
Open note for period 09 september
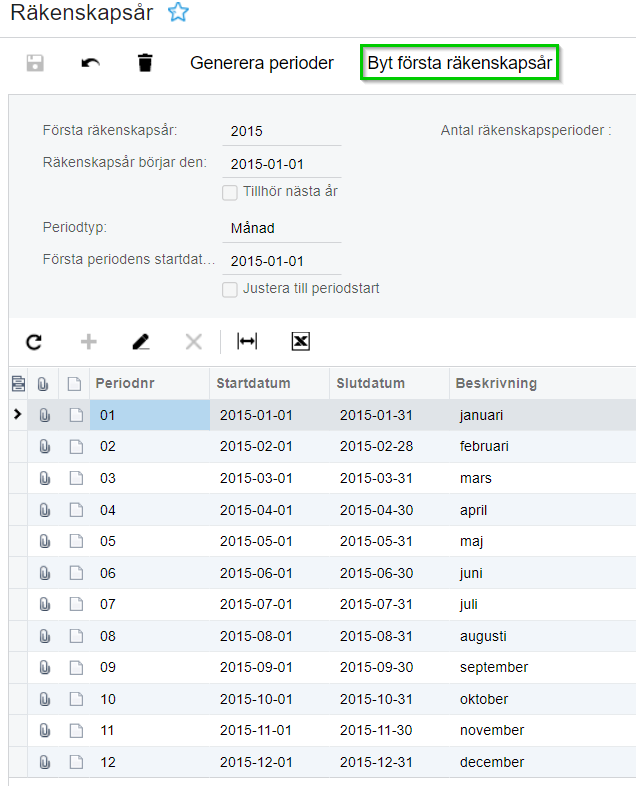(x=76, y=667)
